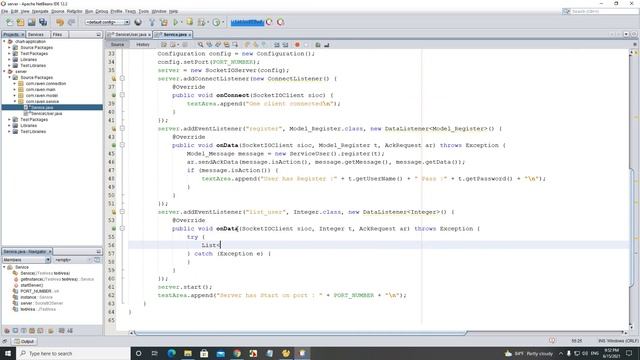Toggle Fully Qualified Names button in Navigator
The height and width of the screenshot is (360, 640).
(51, 331)
